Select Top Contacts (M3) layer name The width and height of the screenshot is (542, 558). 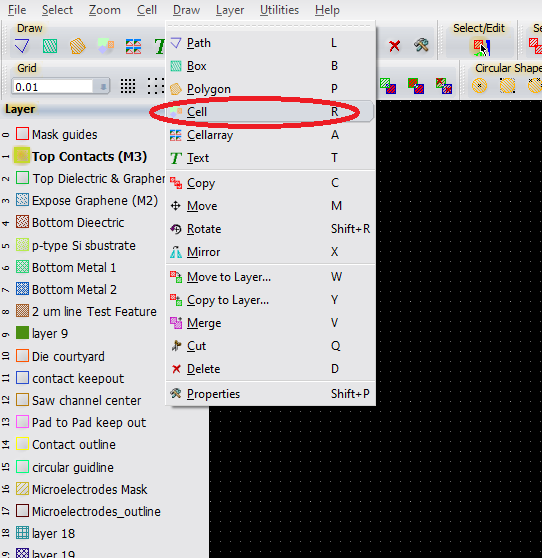point(89,157)
